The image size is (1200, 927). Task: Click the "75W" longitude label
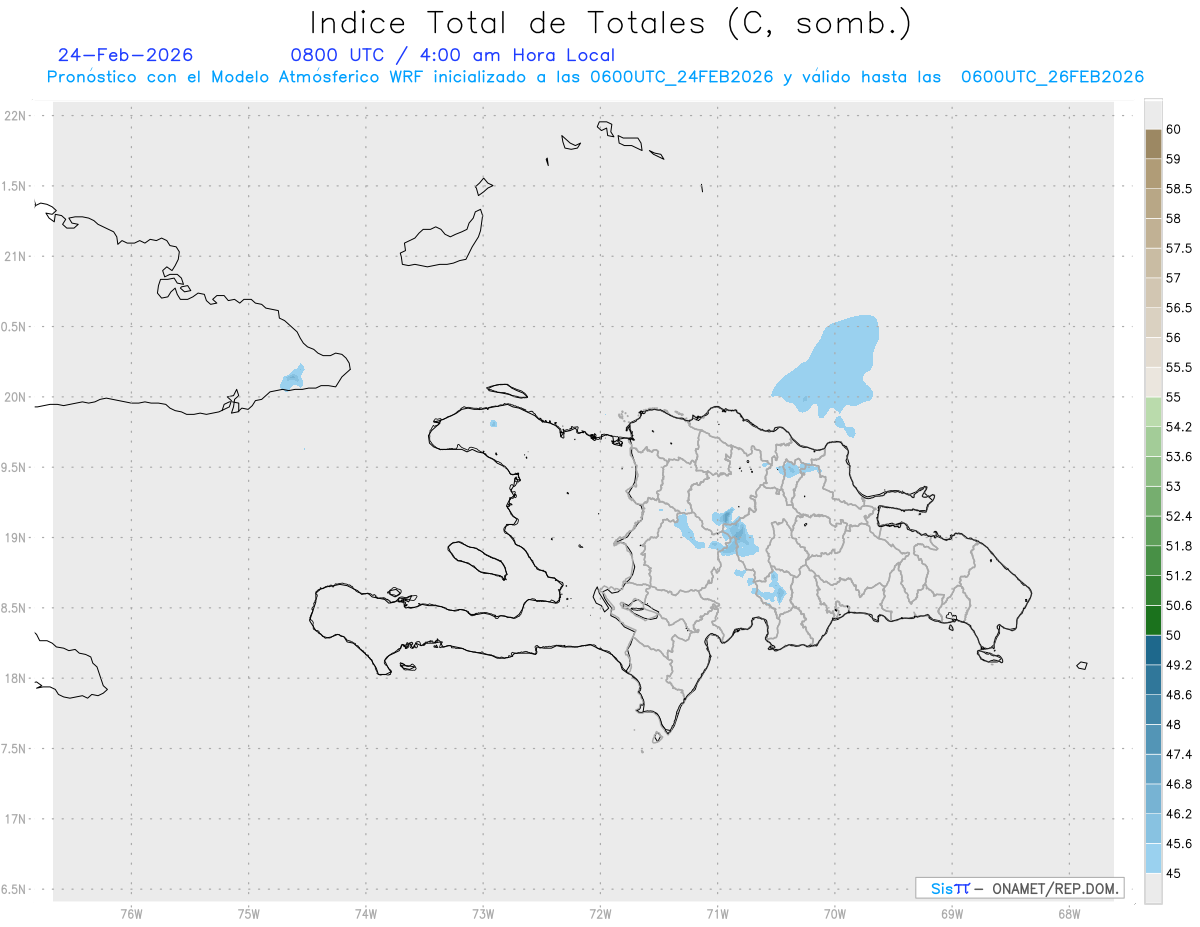[249, 913]
